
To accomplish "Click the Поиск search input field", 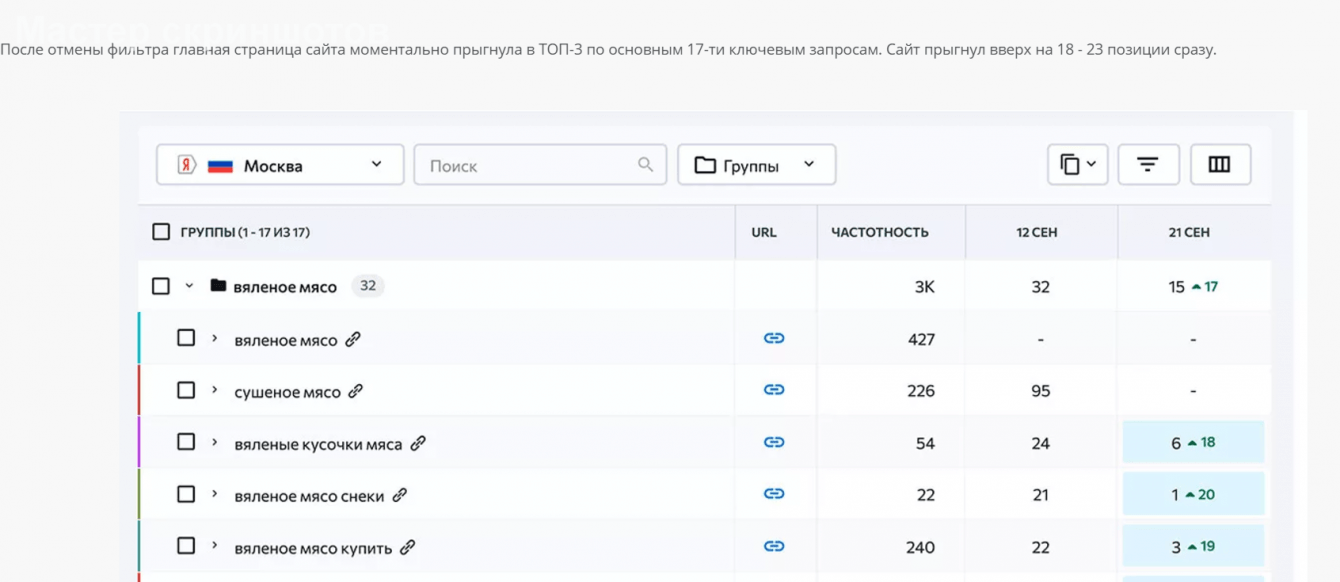I will point(530,165).
